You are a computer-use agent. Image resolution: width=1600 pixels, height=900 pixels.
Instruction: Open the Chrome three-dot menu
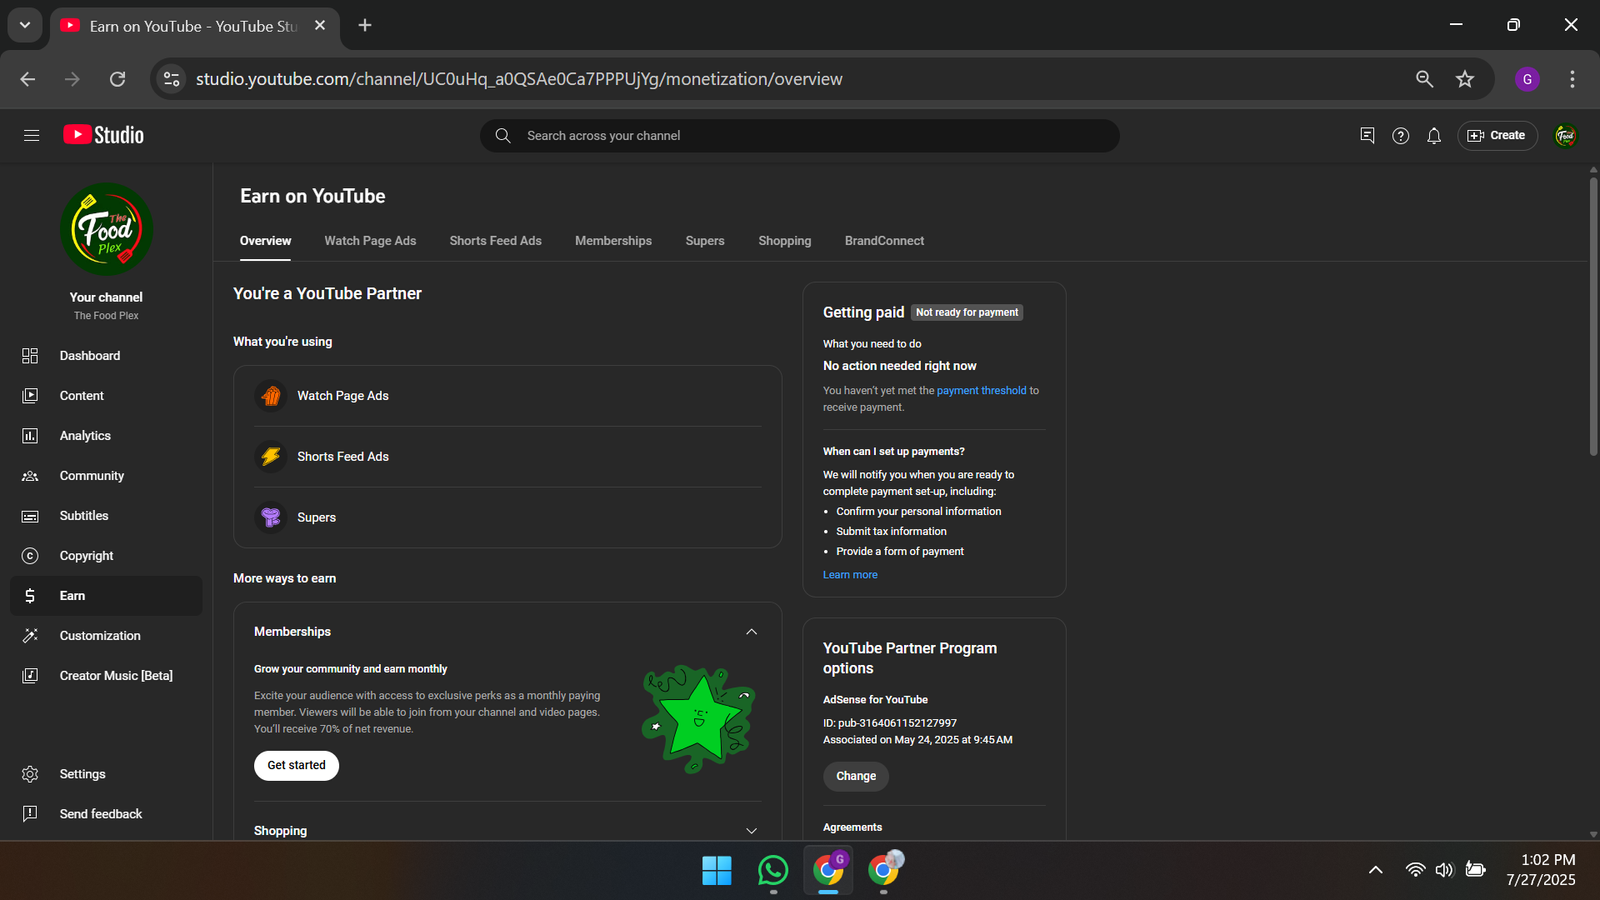tap(1572, 79)
